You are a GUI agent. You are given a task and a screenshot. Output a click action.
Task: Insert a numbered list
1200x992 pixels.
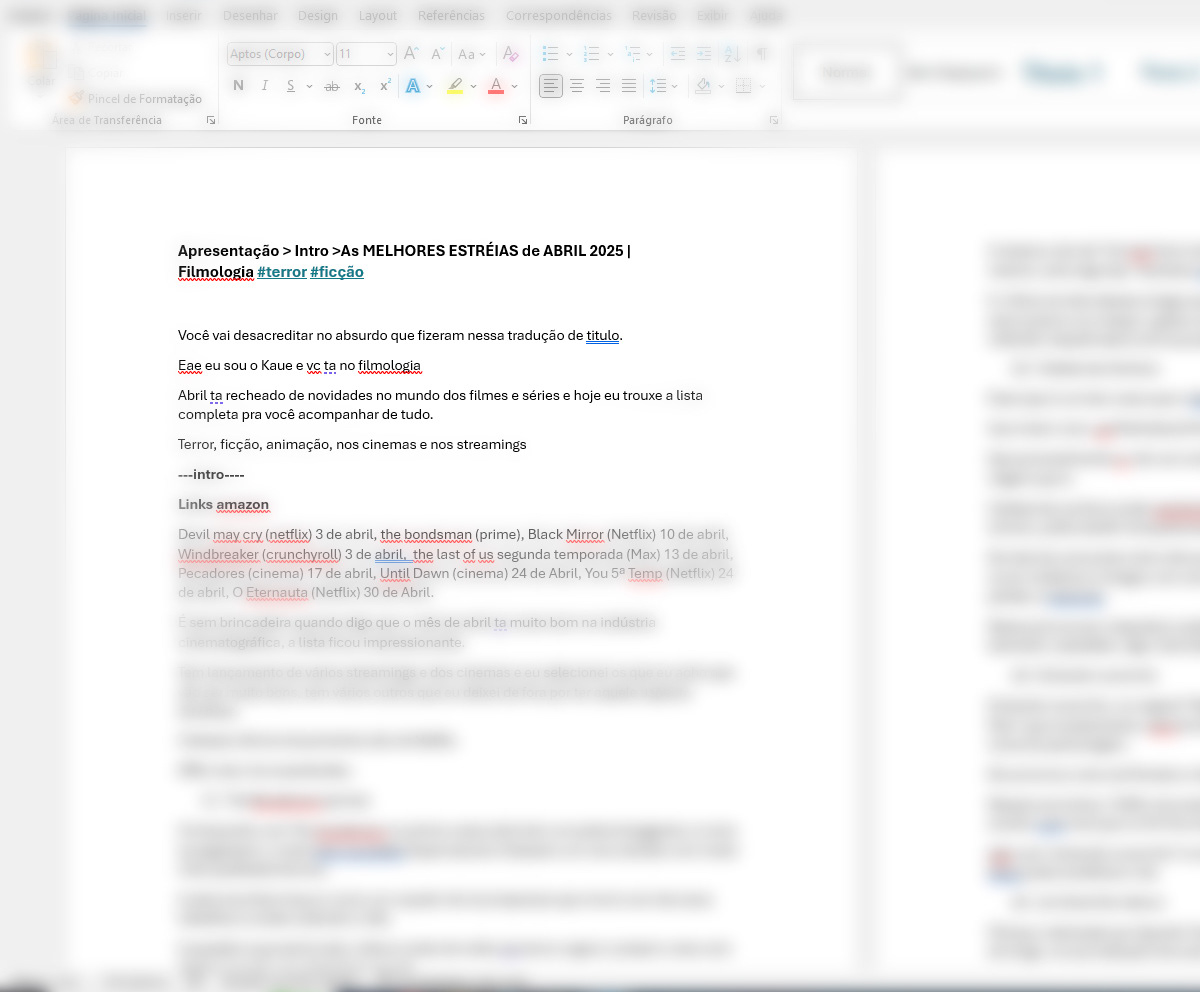[592, 54]
